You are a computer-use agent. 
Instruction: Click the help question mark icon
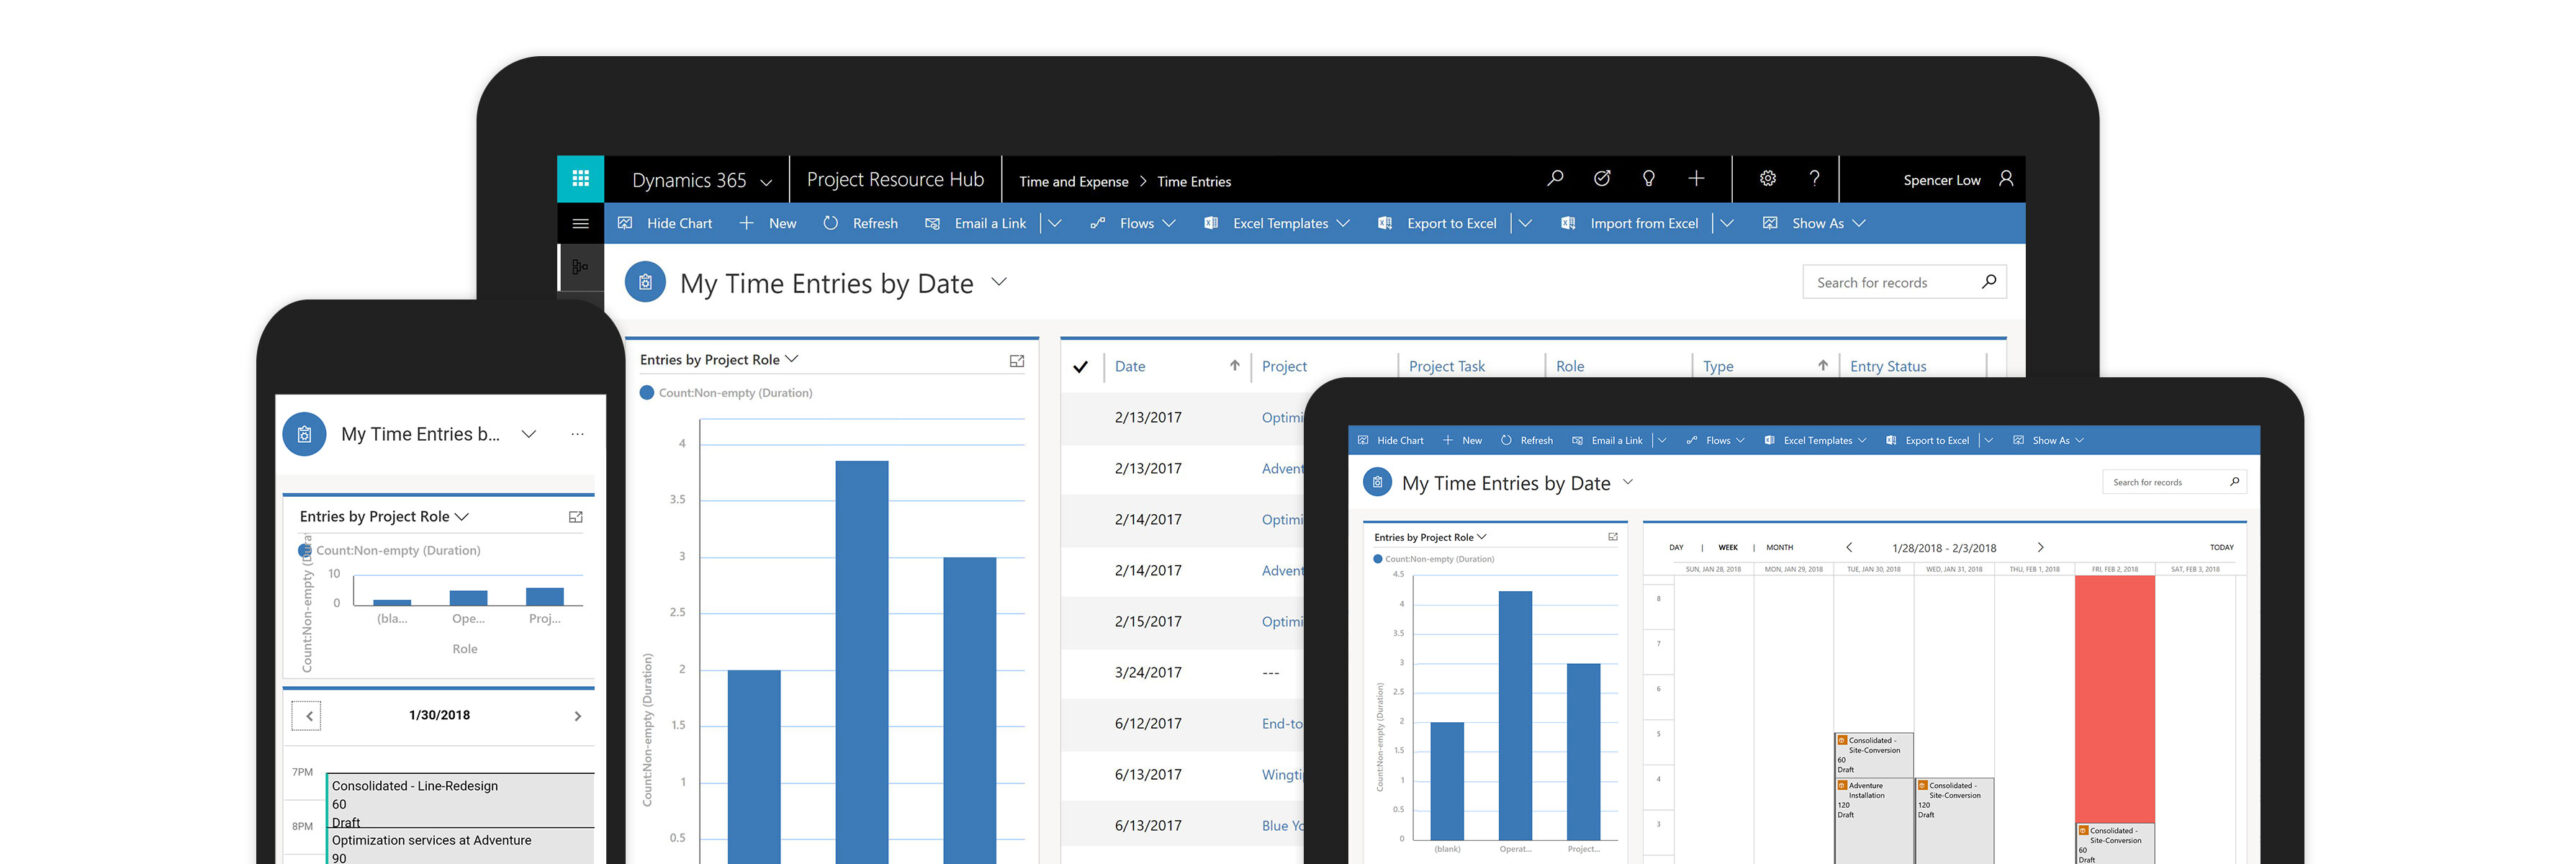pos(1814,179)
